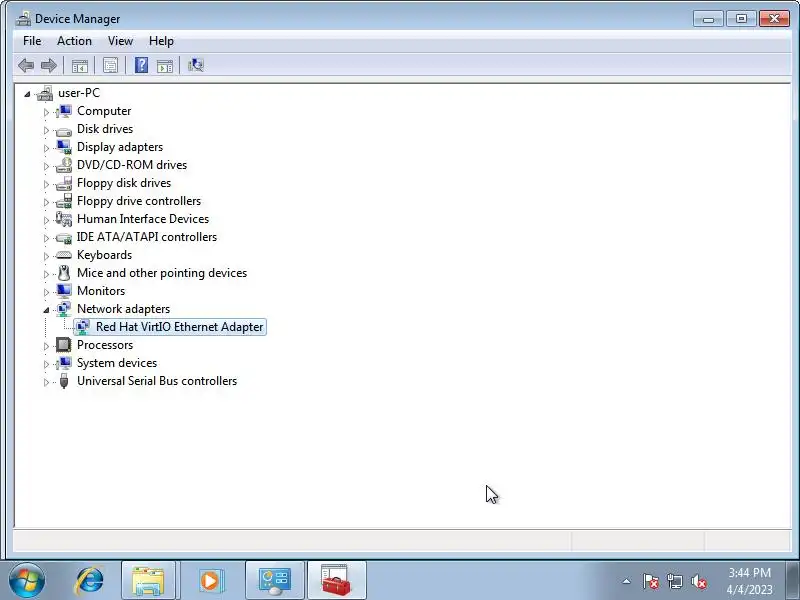Click the Keyboards category icon
The width and height of the screenshot is (800, 600).
click(64, 255)
